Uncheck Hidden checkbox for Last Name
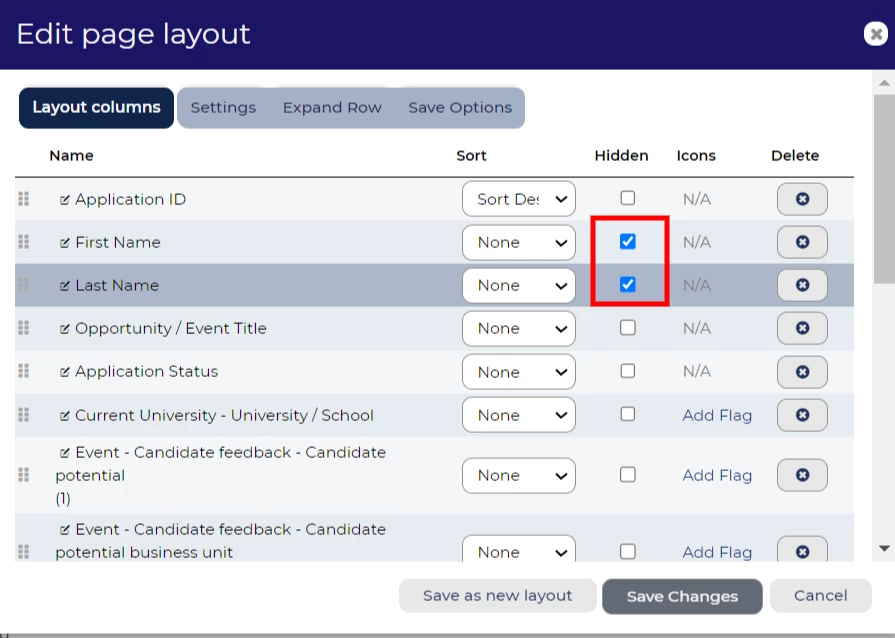Image resolution: width=895 pixels, height=638 pixels. (x=627, y=284)
